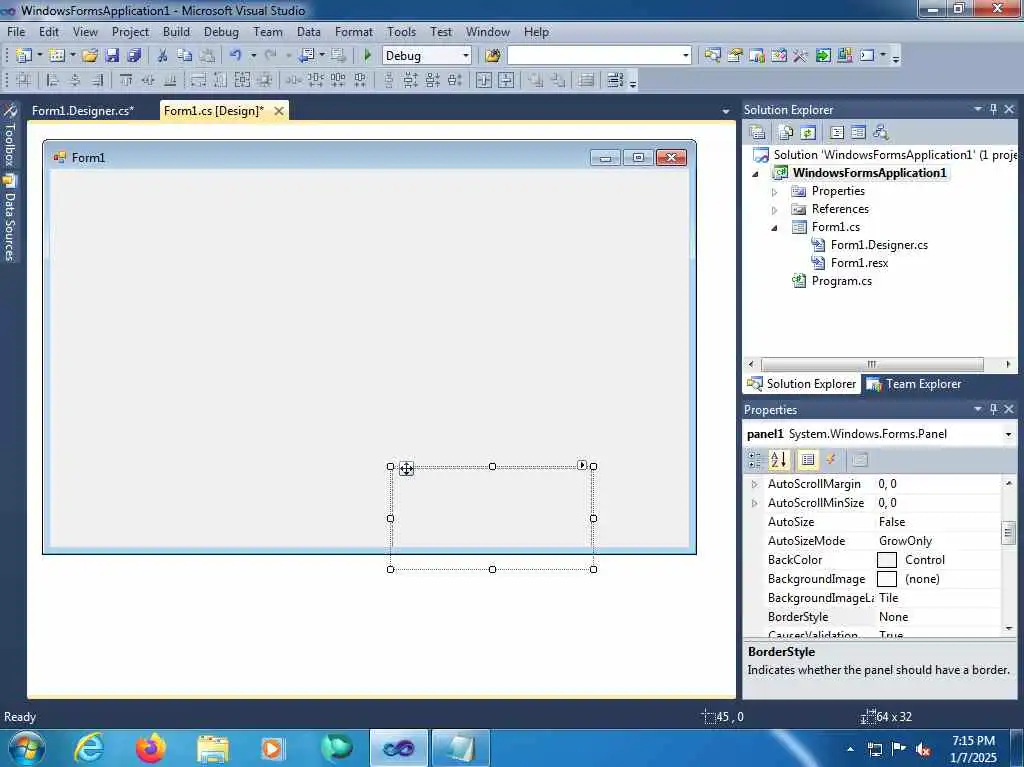Click the Save All icon
1024x767 pixels.
135,56
